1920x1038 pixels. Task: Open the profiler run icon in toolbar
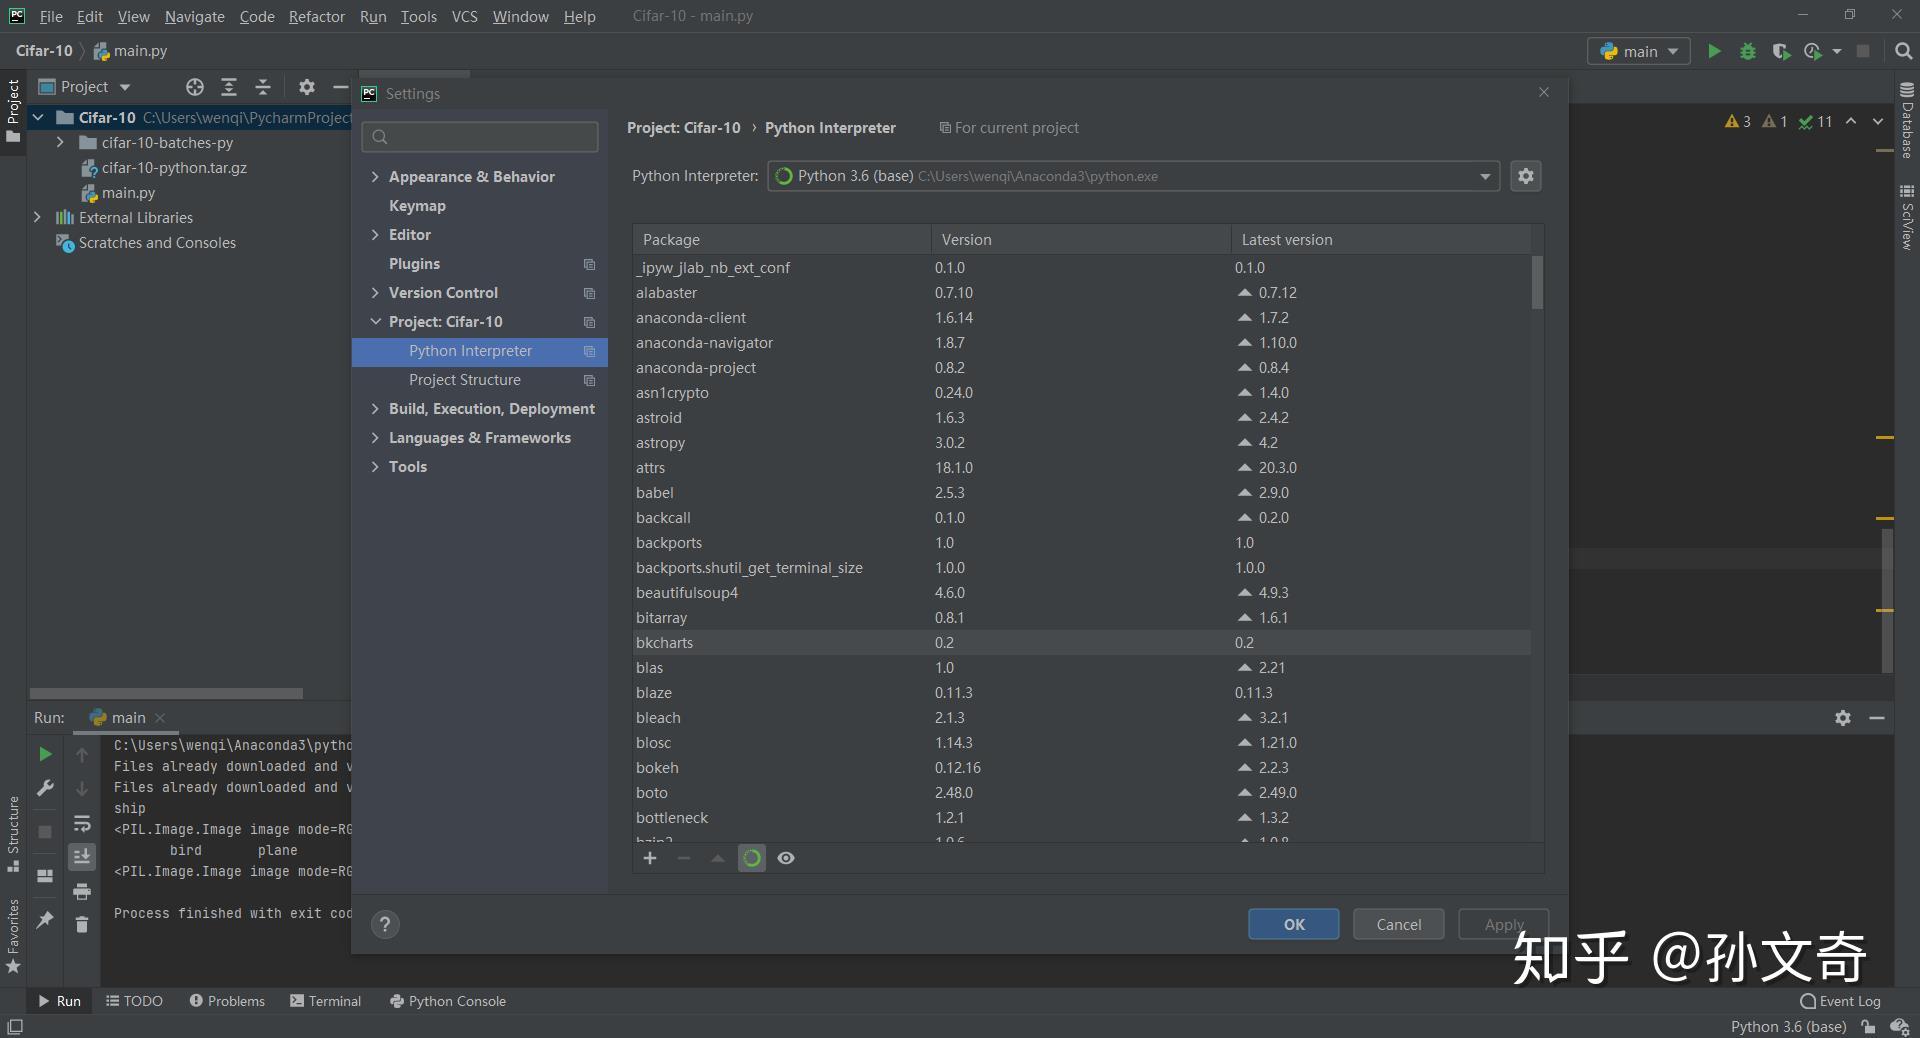[1813, 51]
